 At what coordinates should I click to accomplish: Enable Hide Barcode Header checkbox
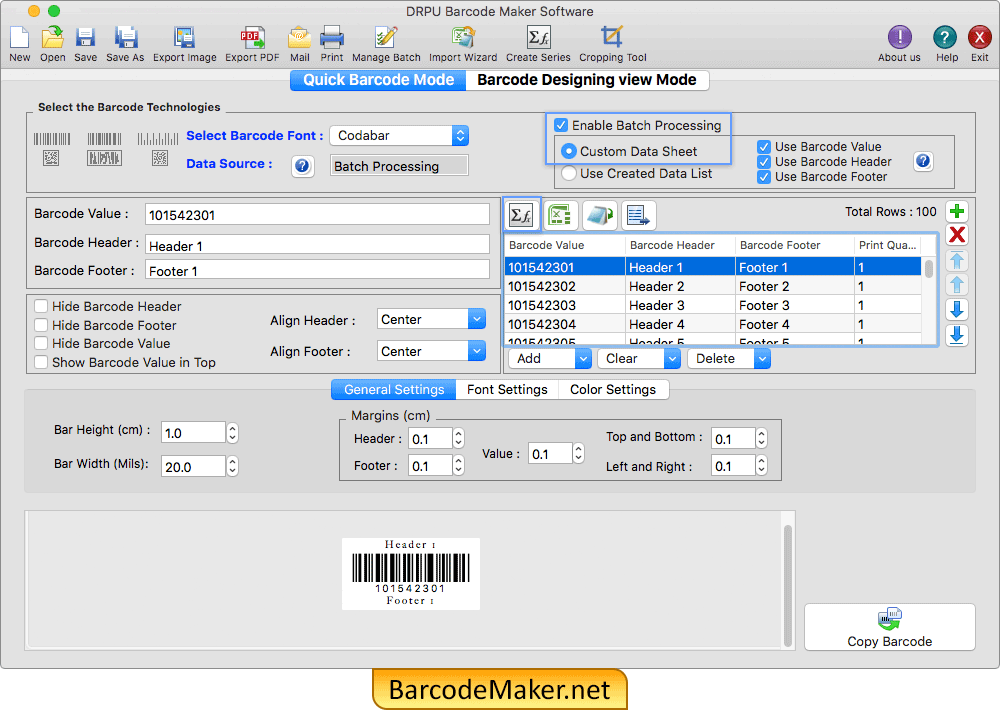41,306
